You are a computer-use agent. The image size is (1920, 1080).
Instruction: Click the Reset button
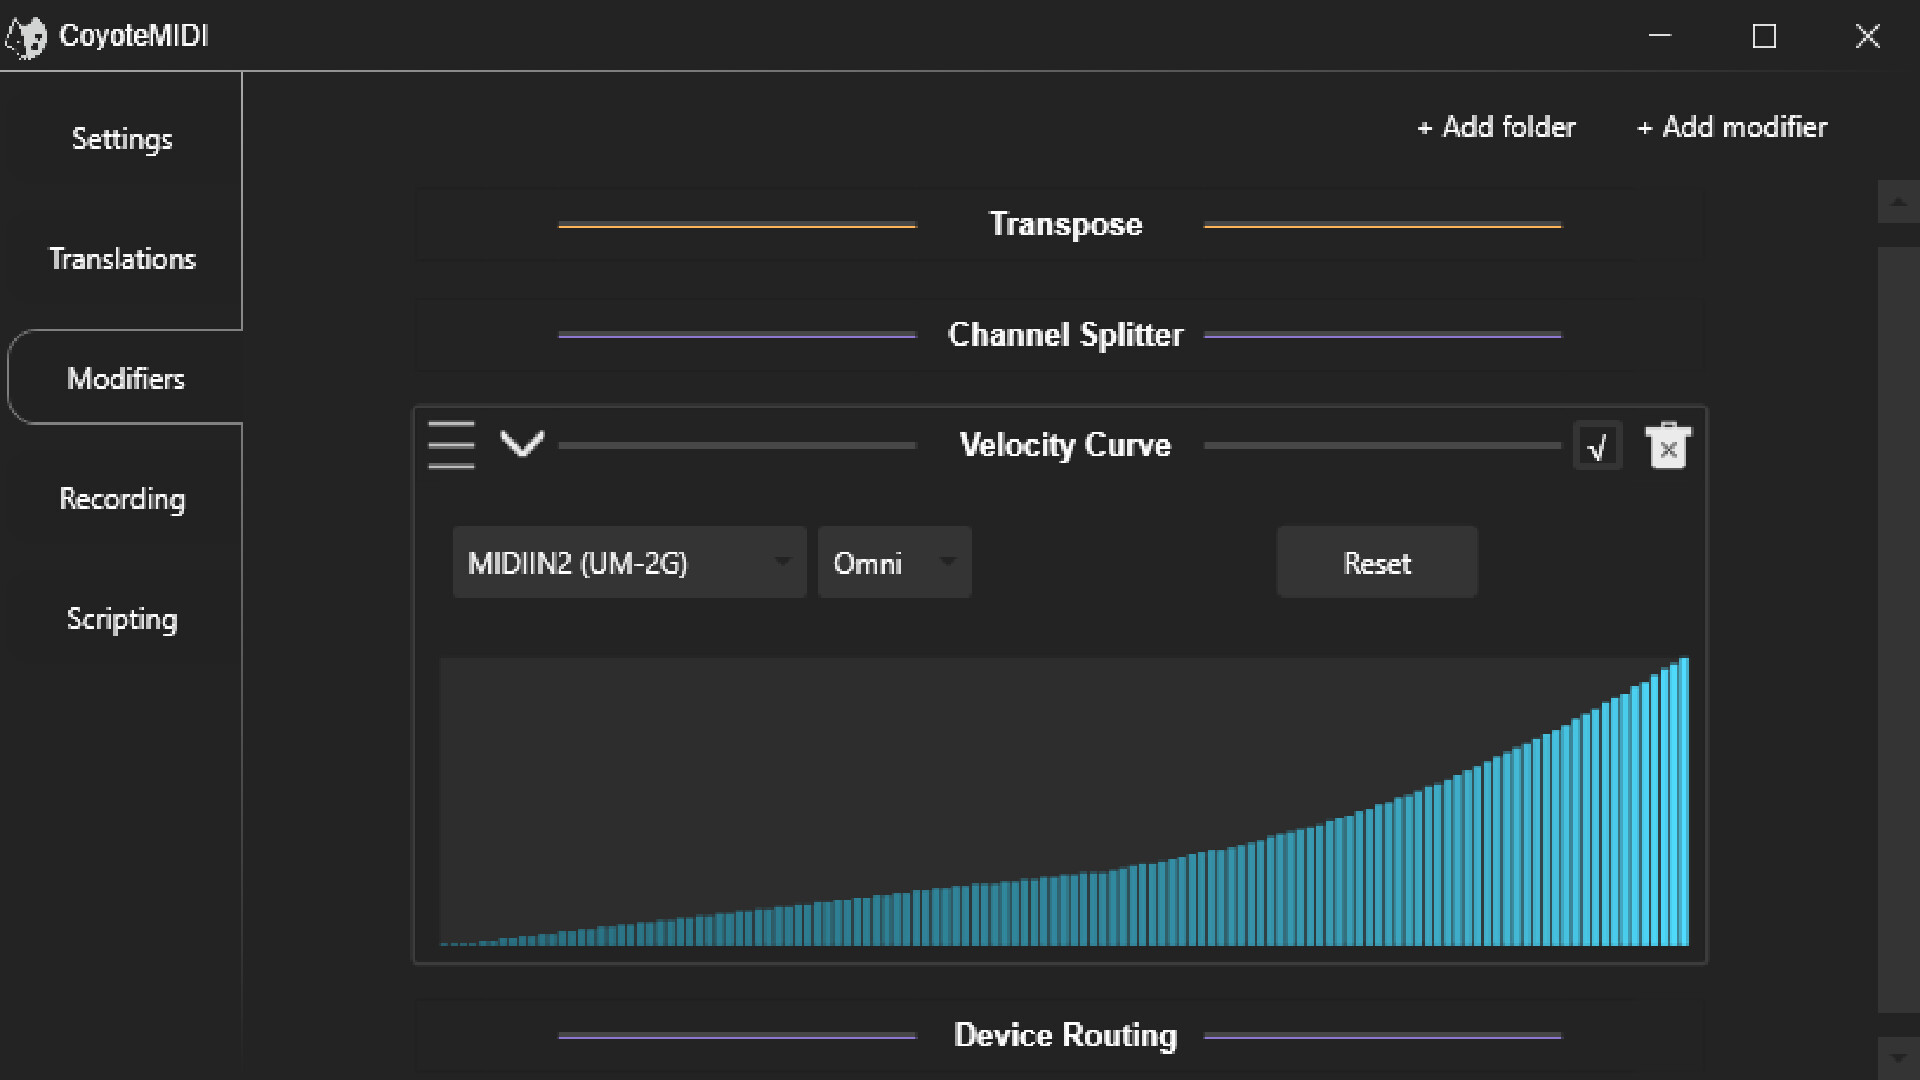pyautogui.click(x=1377, y=562)
